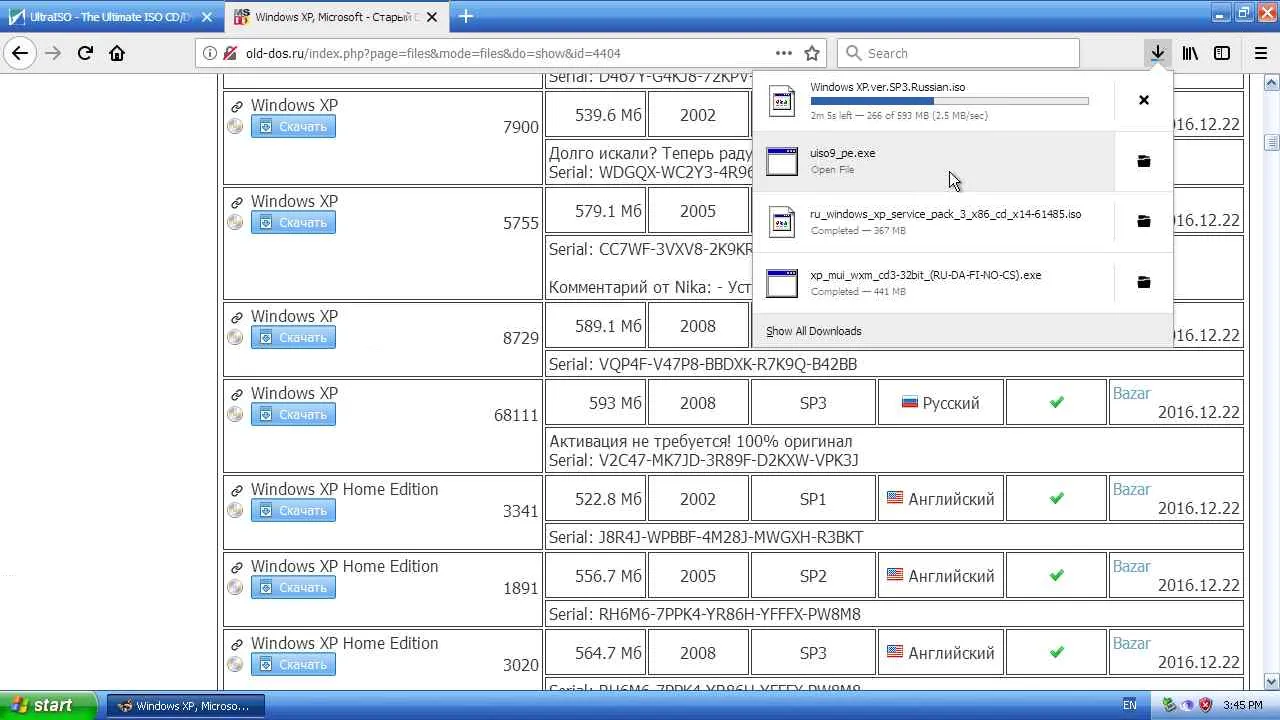Close the UltraISO tab

pos(208,17)
